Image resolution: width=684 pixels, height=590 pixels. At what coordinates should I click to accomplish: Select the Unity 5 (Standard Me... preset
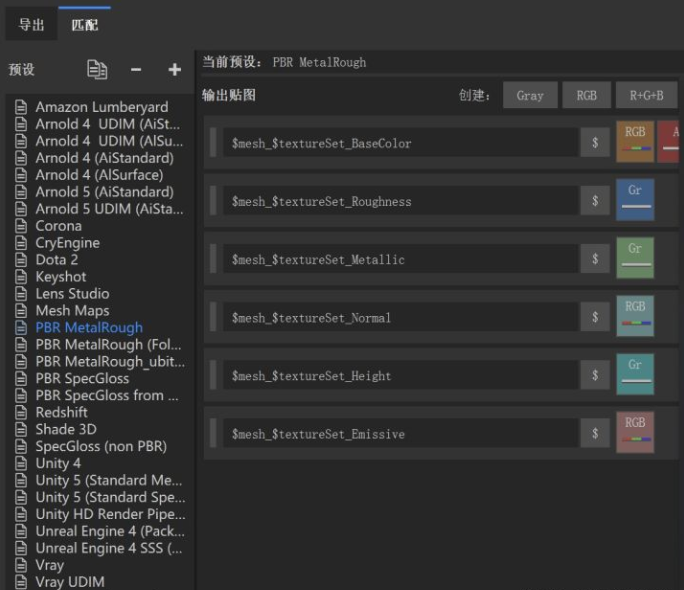point(109,481)
